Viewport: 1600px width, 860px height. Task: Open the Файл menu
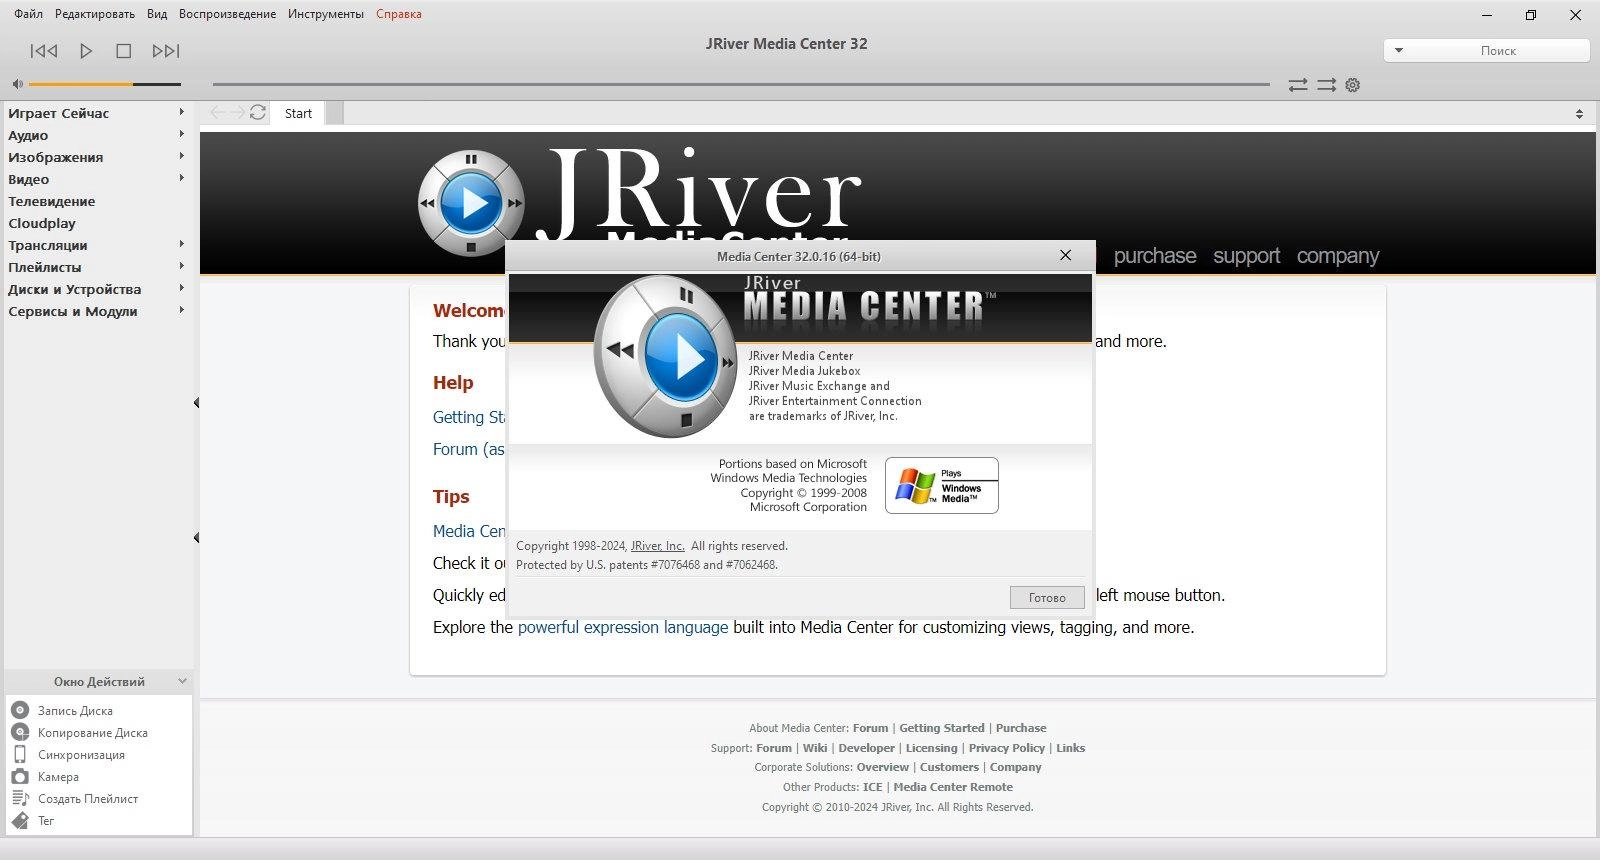[28, 14]
